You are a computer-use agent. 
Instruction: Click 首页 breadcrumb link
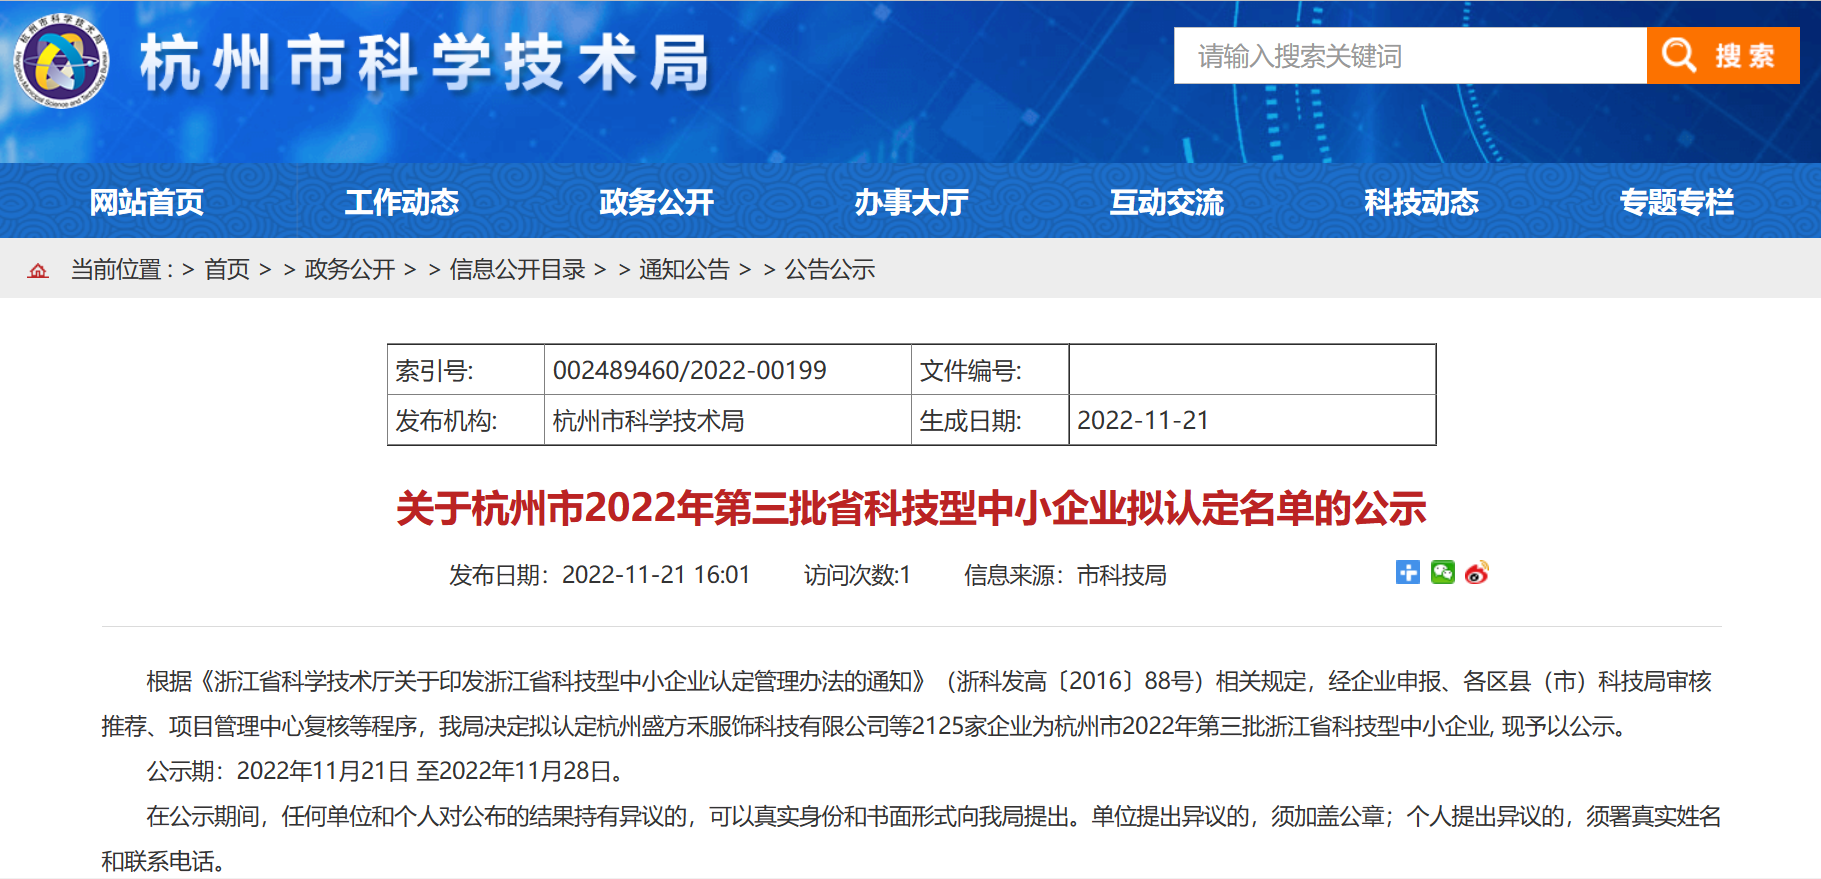(x=227, y=270)
